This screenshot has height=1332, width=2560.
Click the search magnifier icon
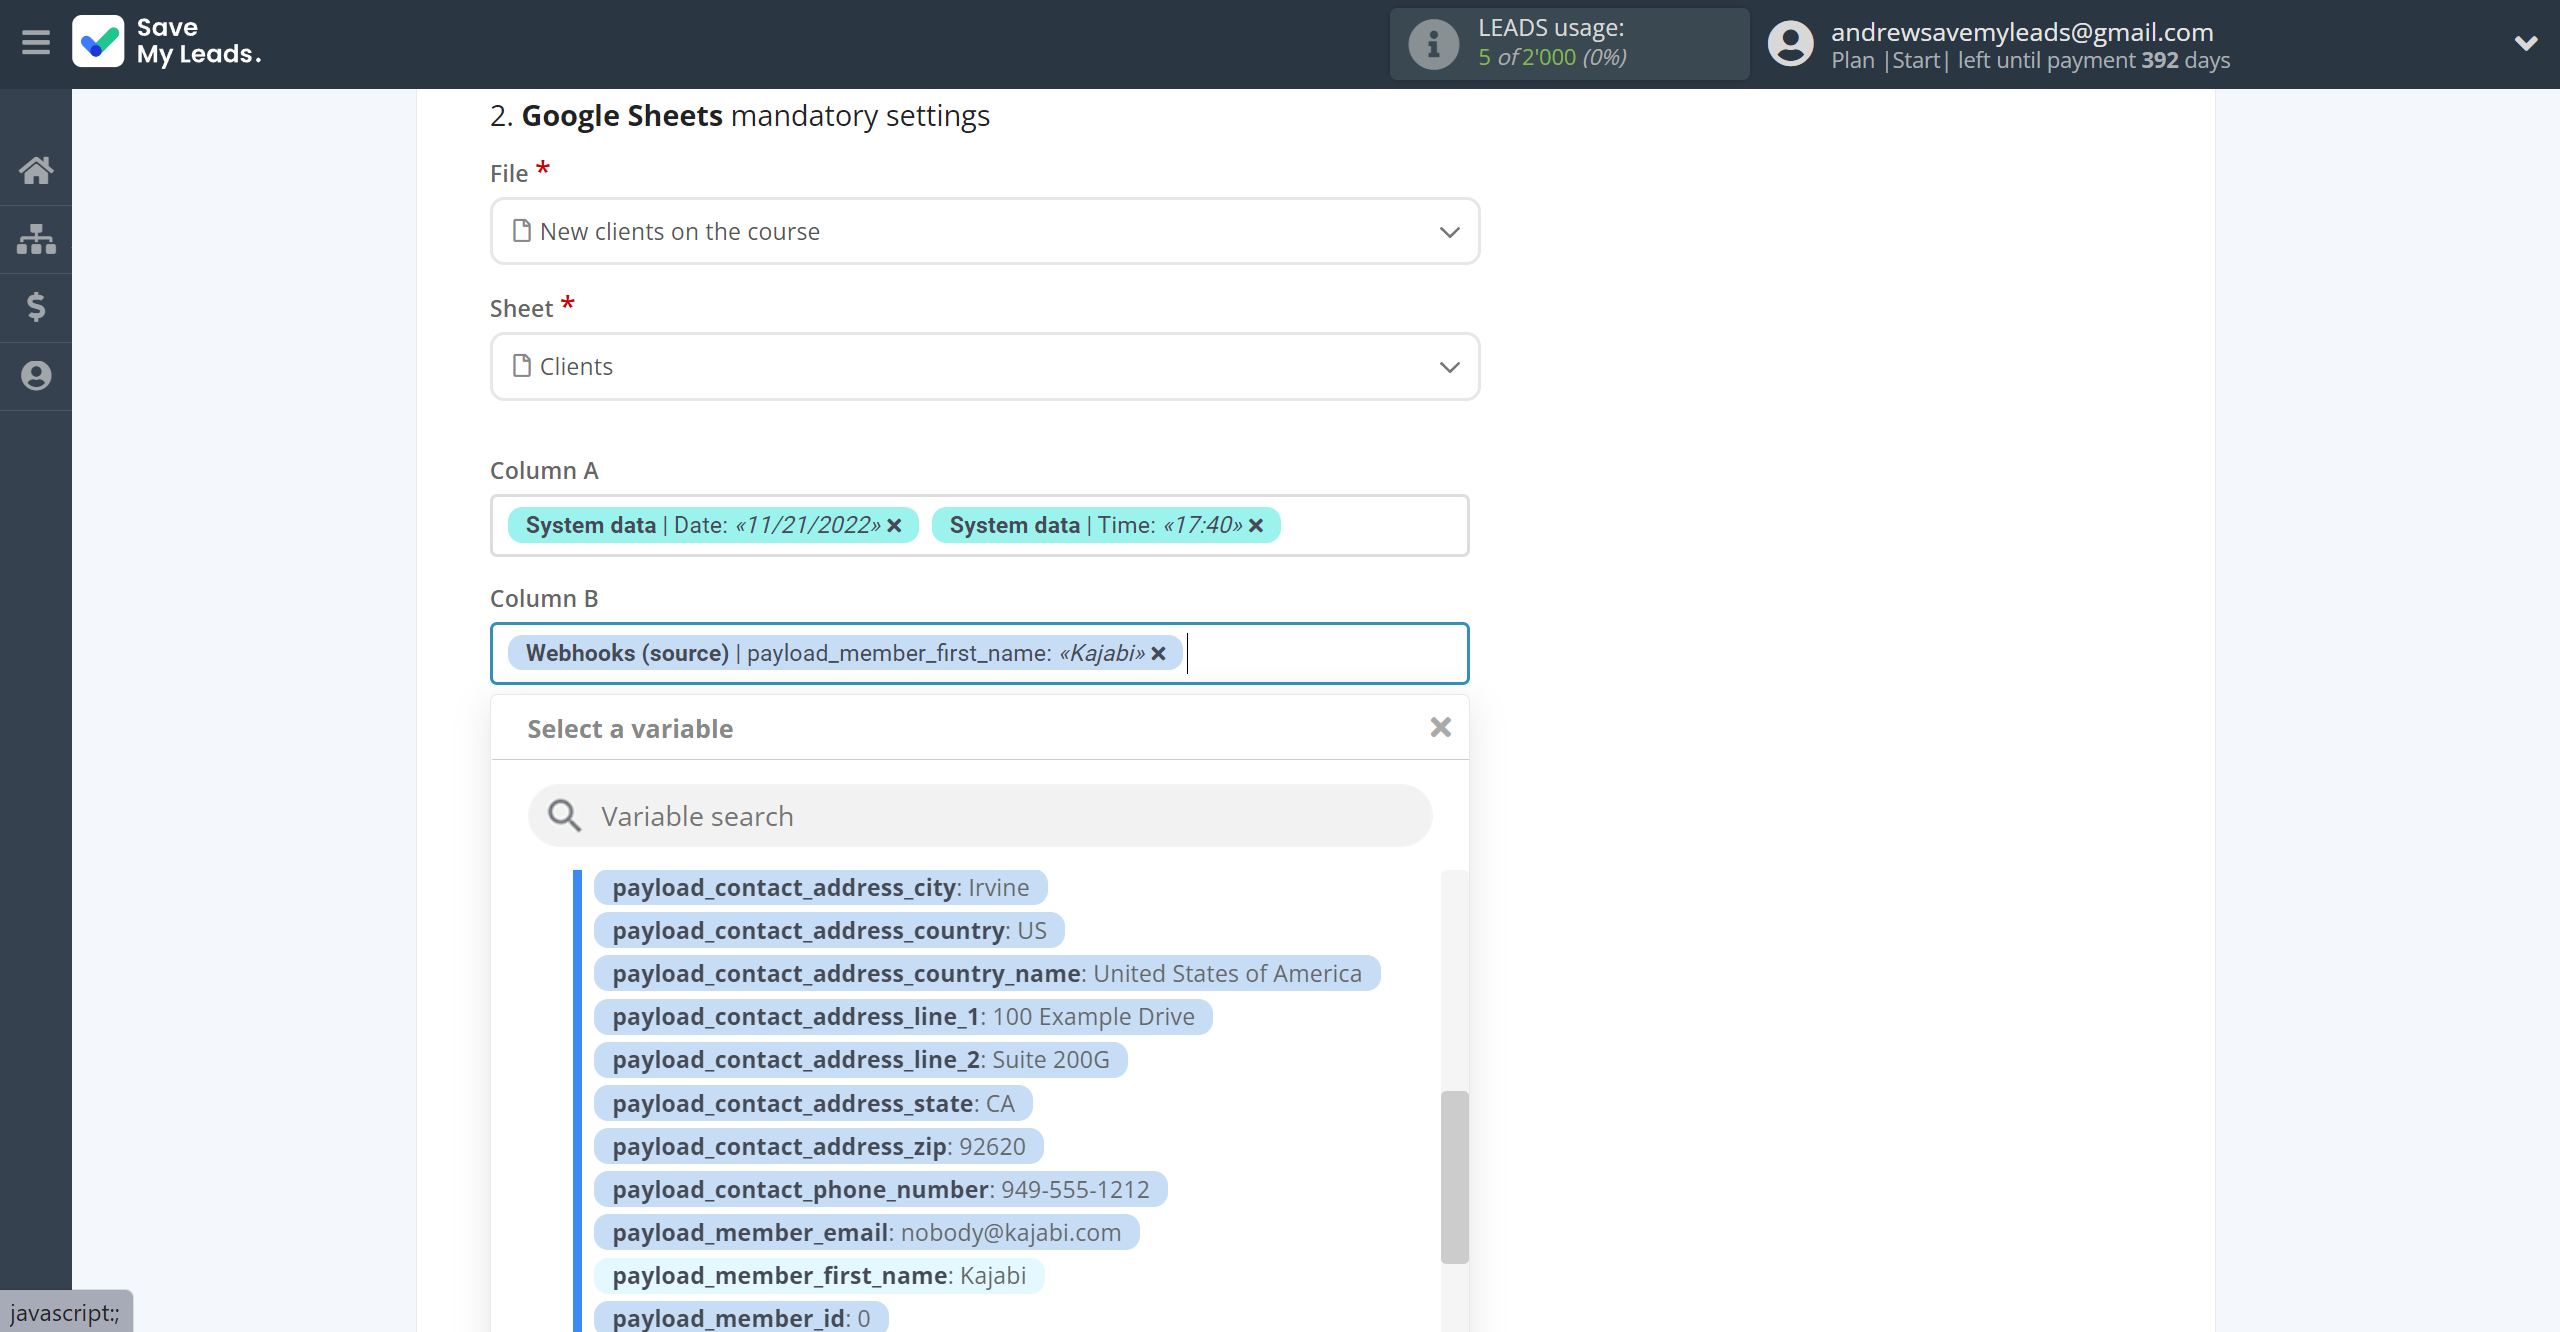pyautogui.click(x=565, y=816)
